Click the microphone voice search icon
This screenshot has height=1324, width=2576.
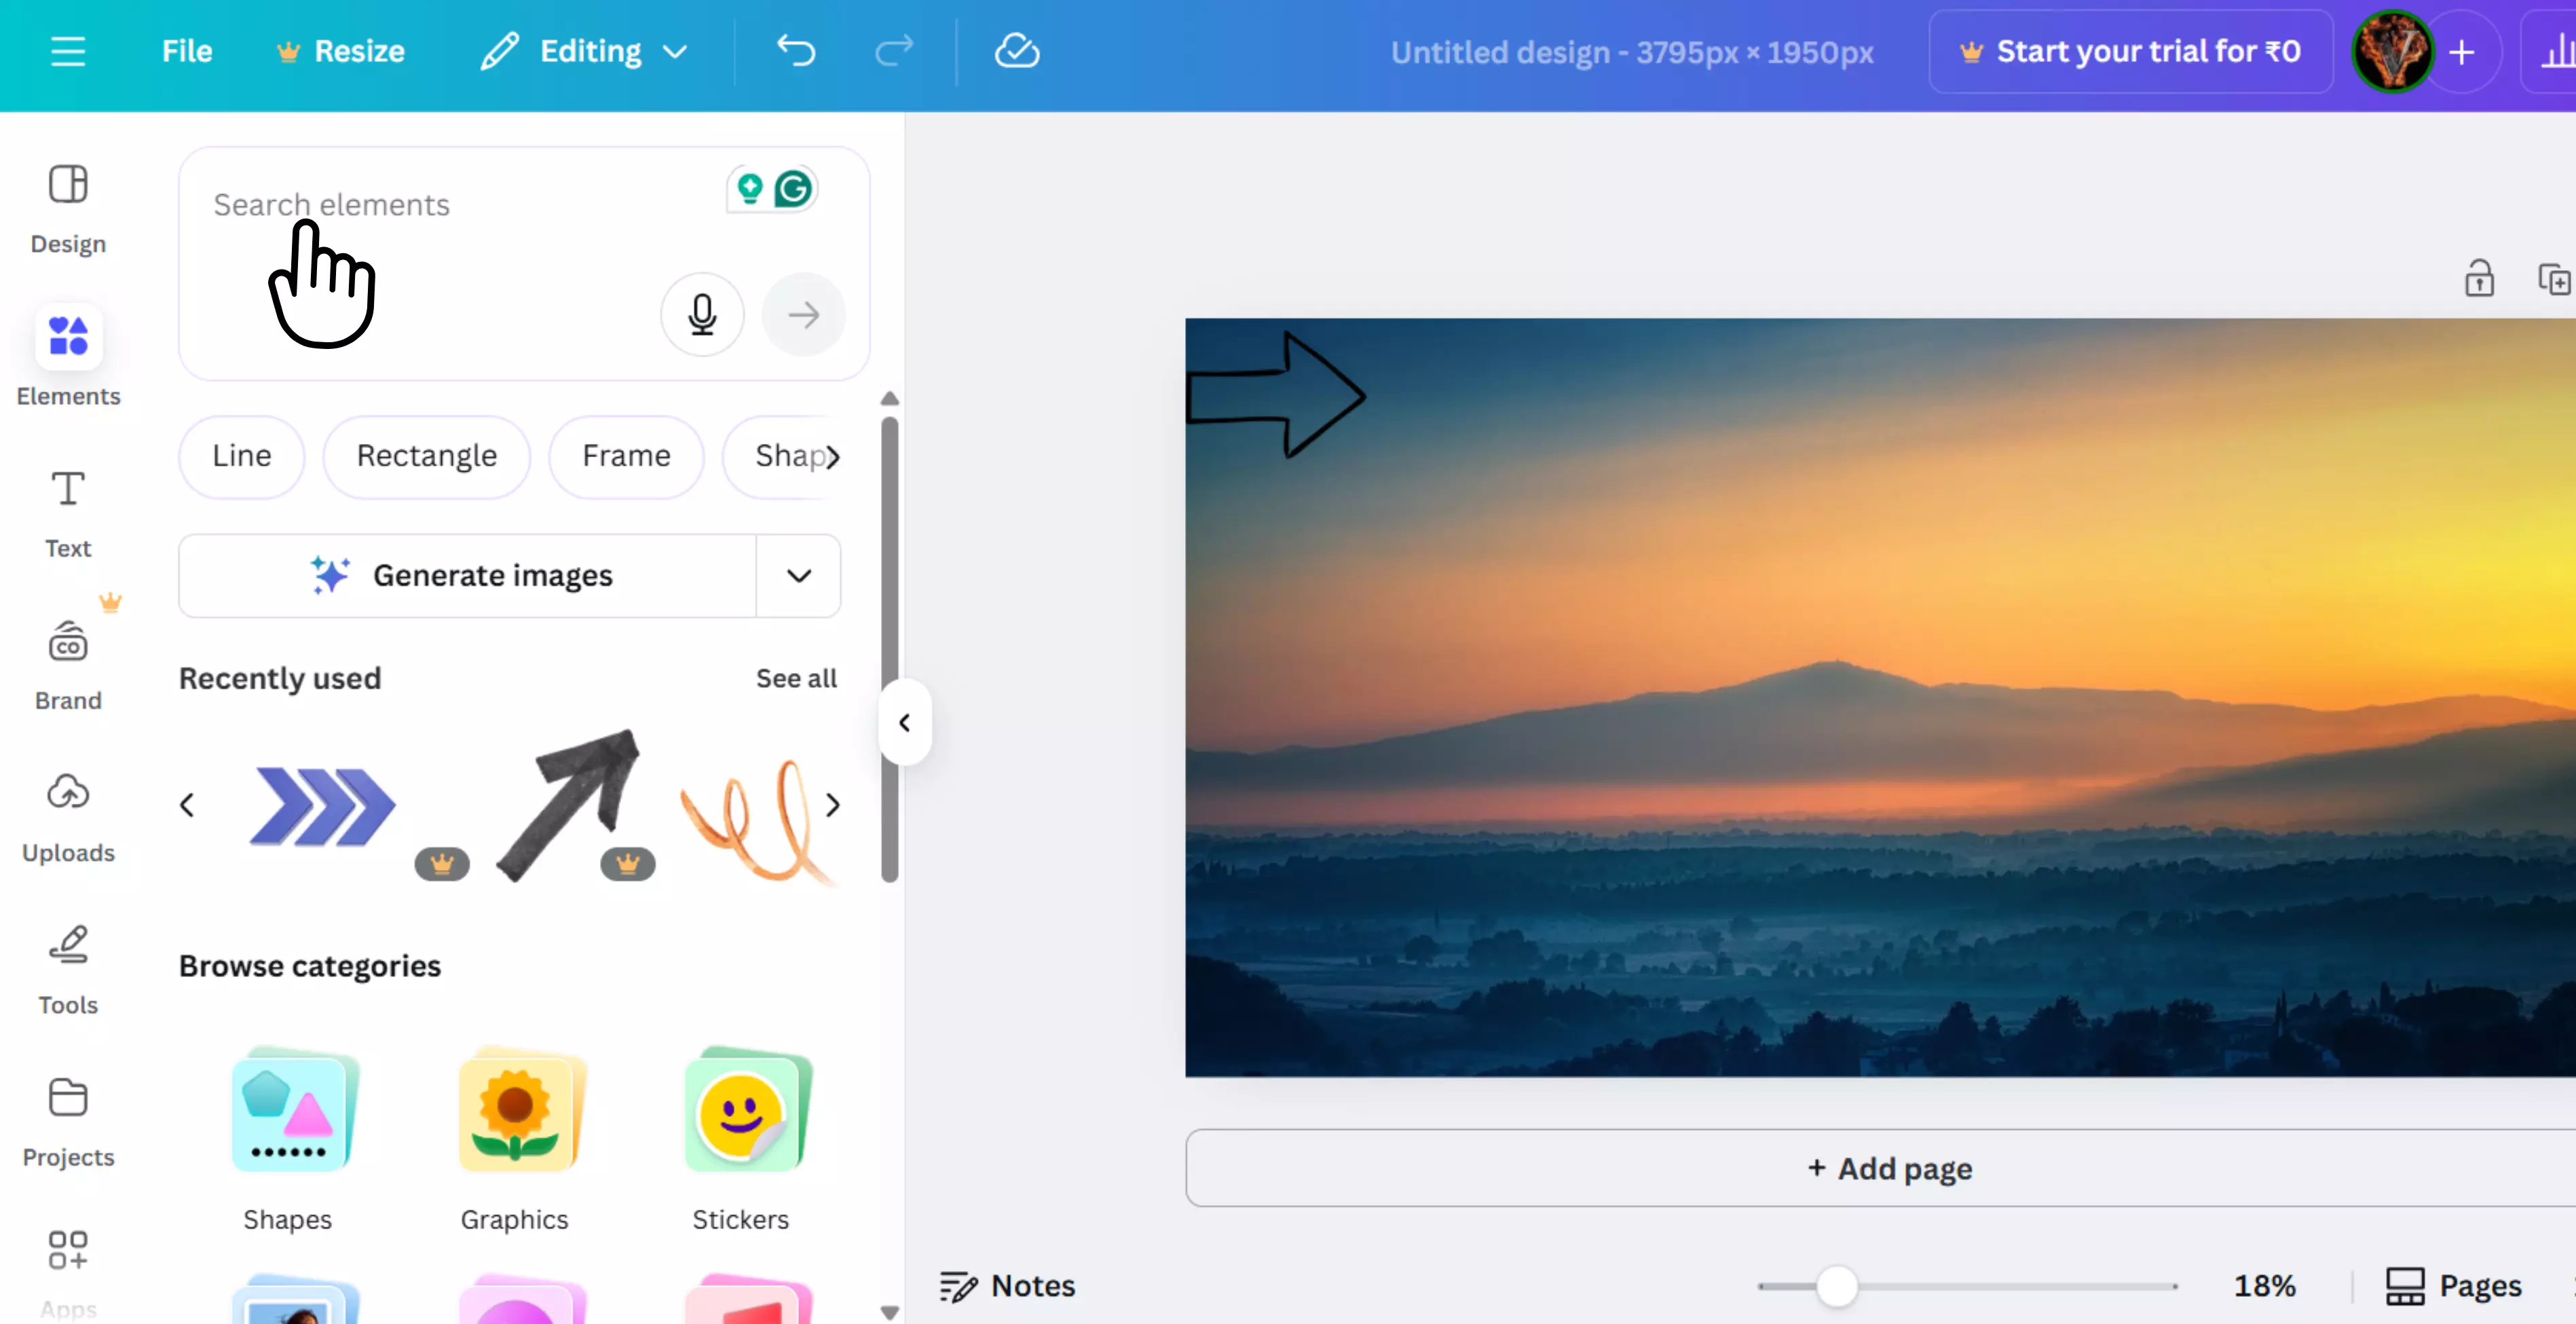(x=702, y=315)
